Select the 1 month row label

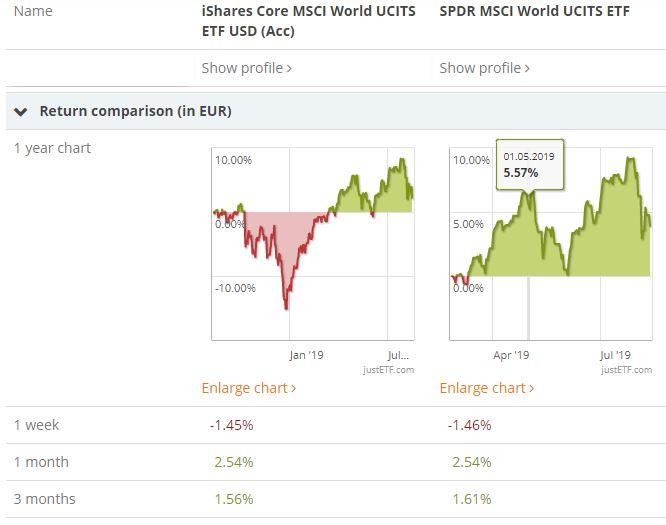(40, 462)
